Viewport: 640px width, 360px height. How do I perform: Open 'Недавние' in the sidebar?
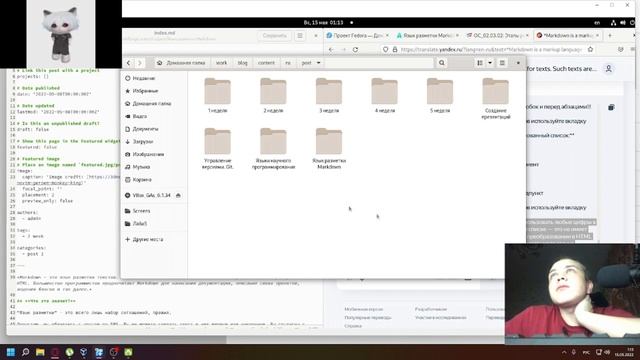point(154,78)
